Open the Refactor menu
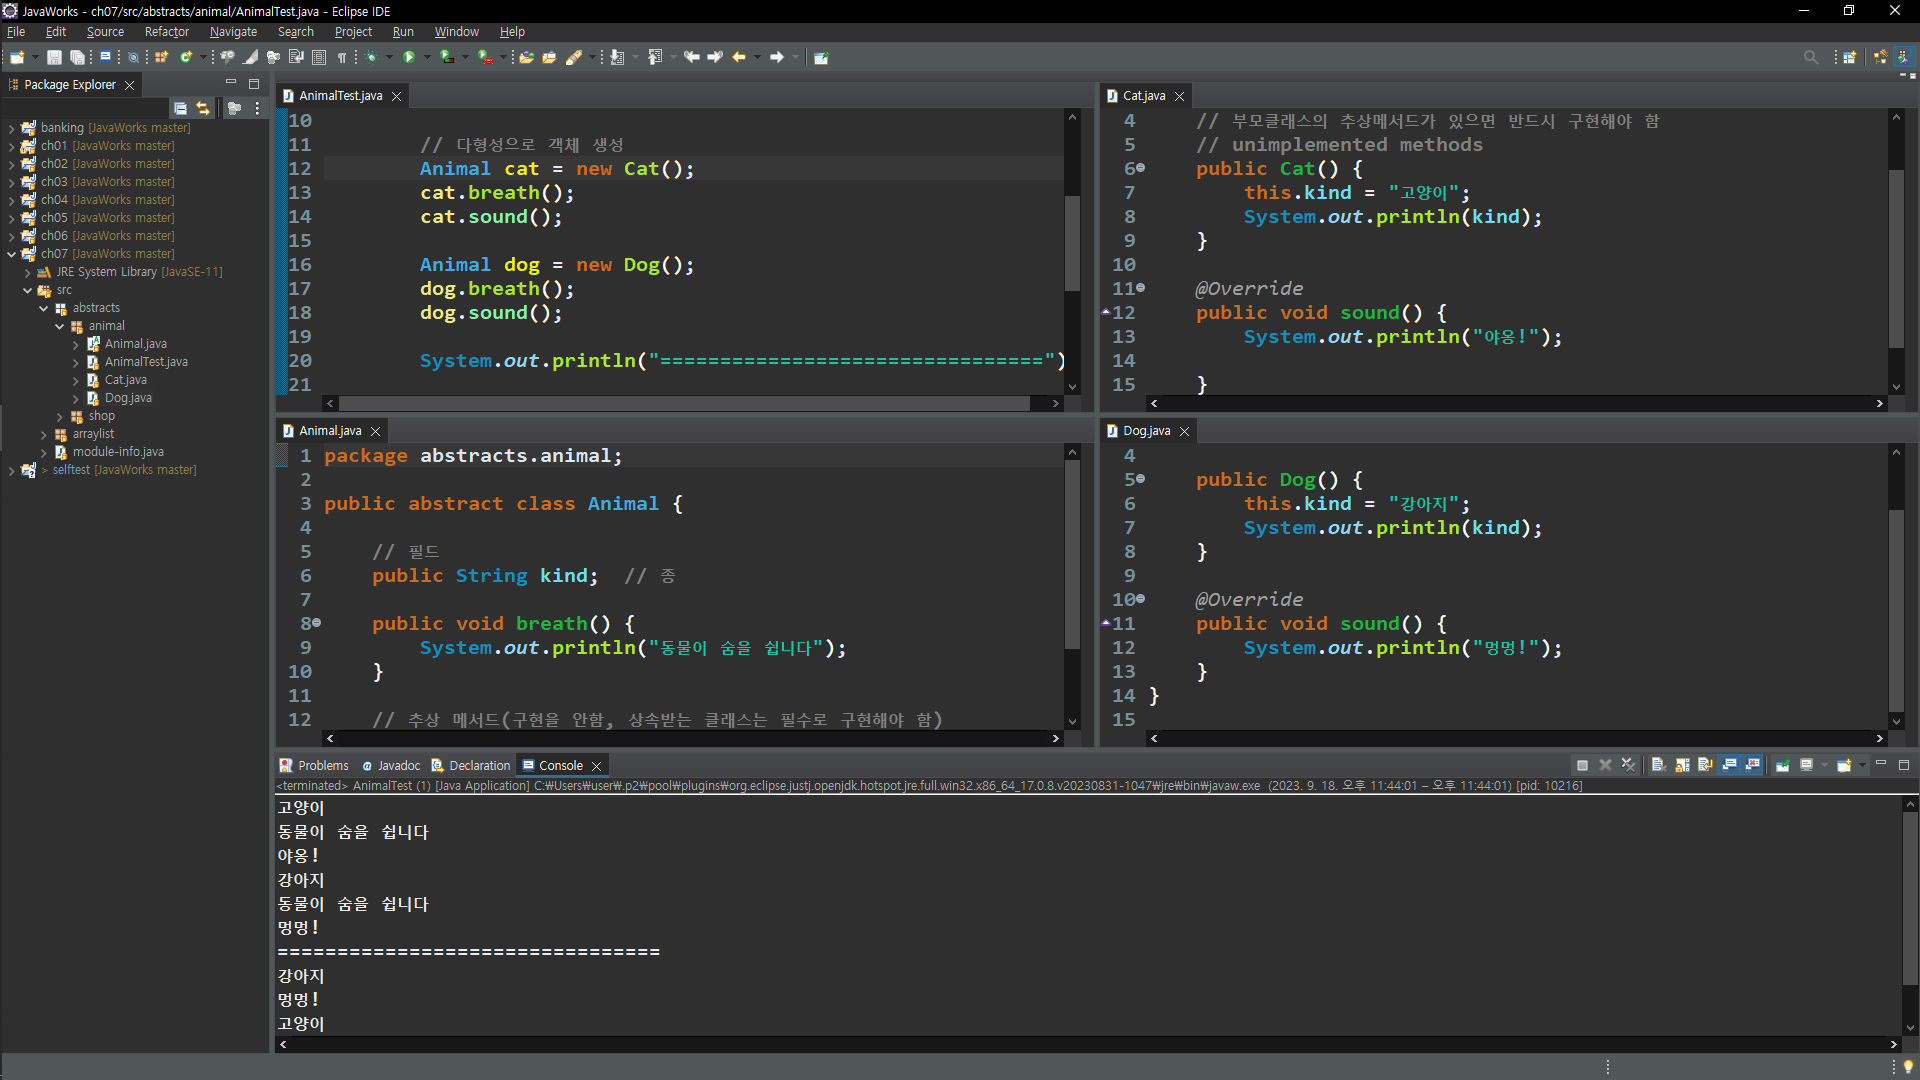This screenshot has width=1920, height=1080. 166,32
